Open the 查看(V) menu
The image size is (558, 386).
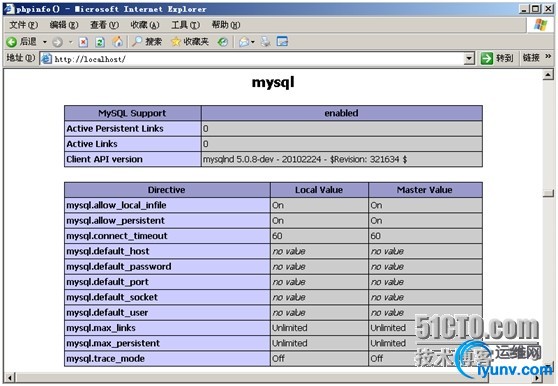click(104, 25)
